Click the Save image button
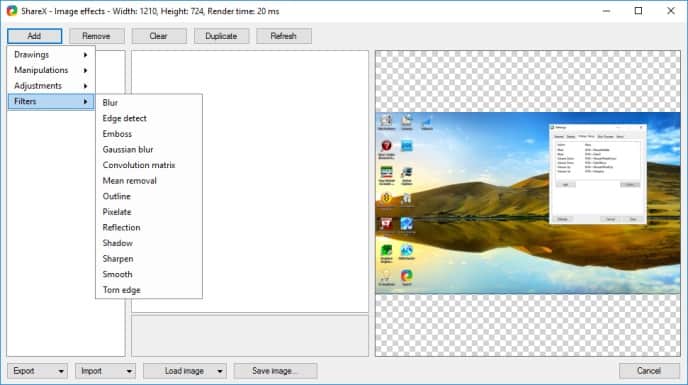The height and width of the screenshot is (385, 688). 275,371
